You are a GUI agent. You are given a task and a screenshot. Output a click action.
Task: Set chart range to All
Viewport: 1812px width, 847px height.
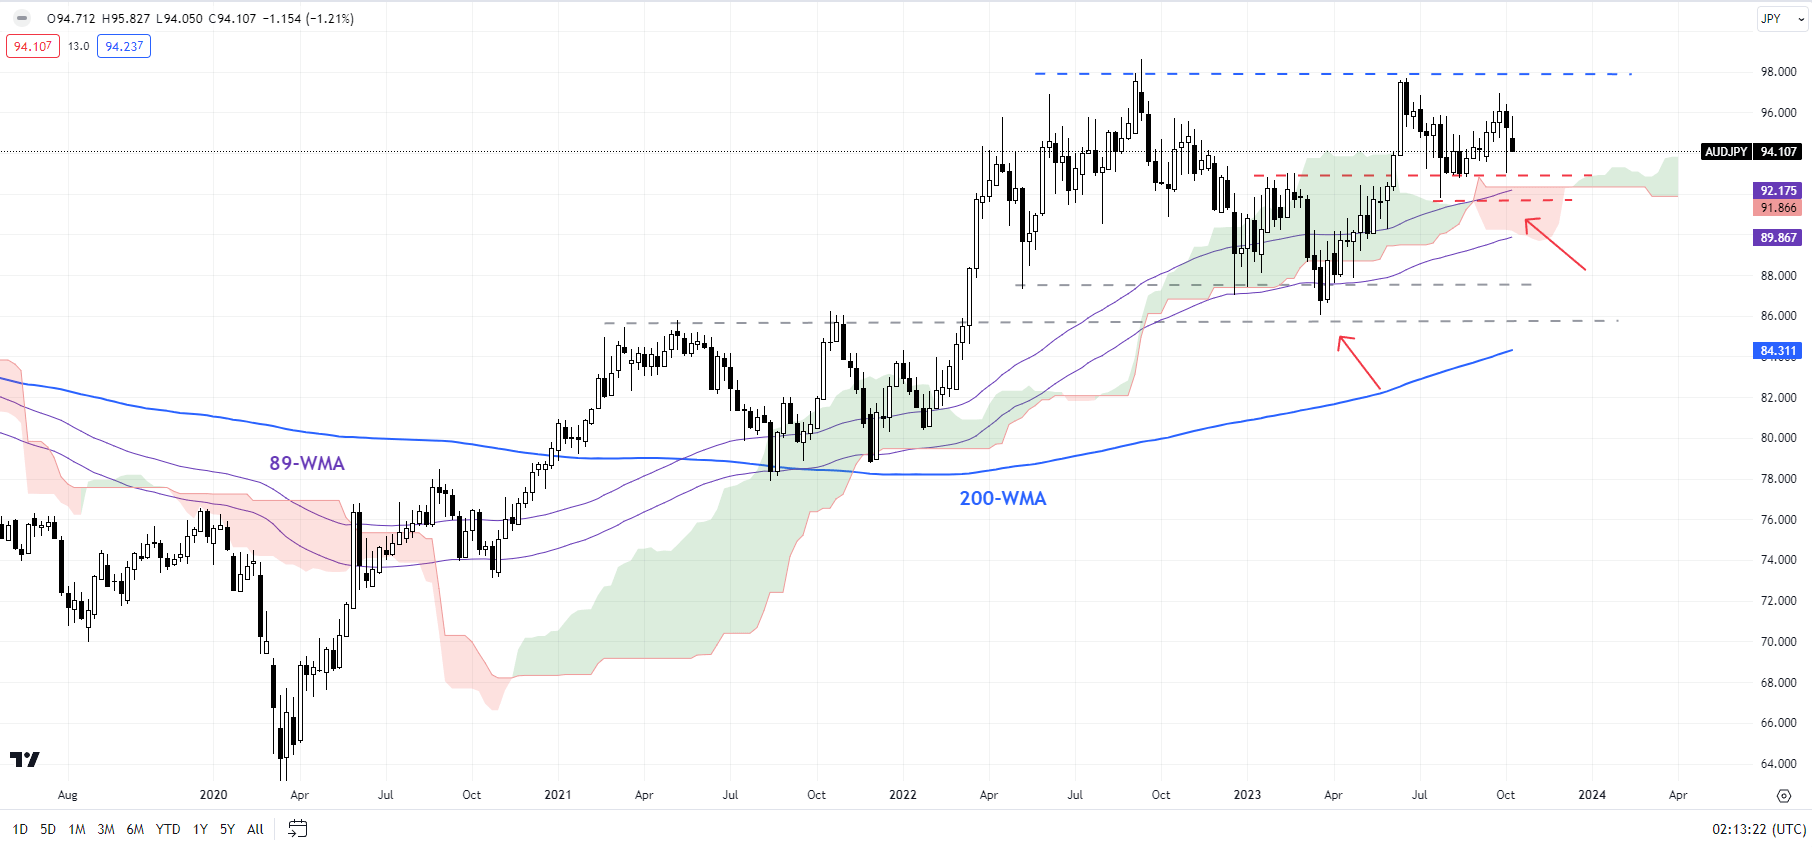255,829
